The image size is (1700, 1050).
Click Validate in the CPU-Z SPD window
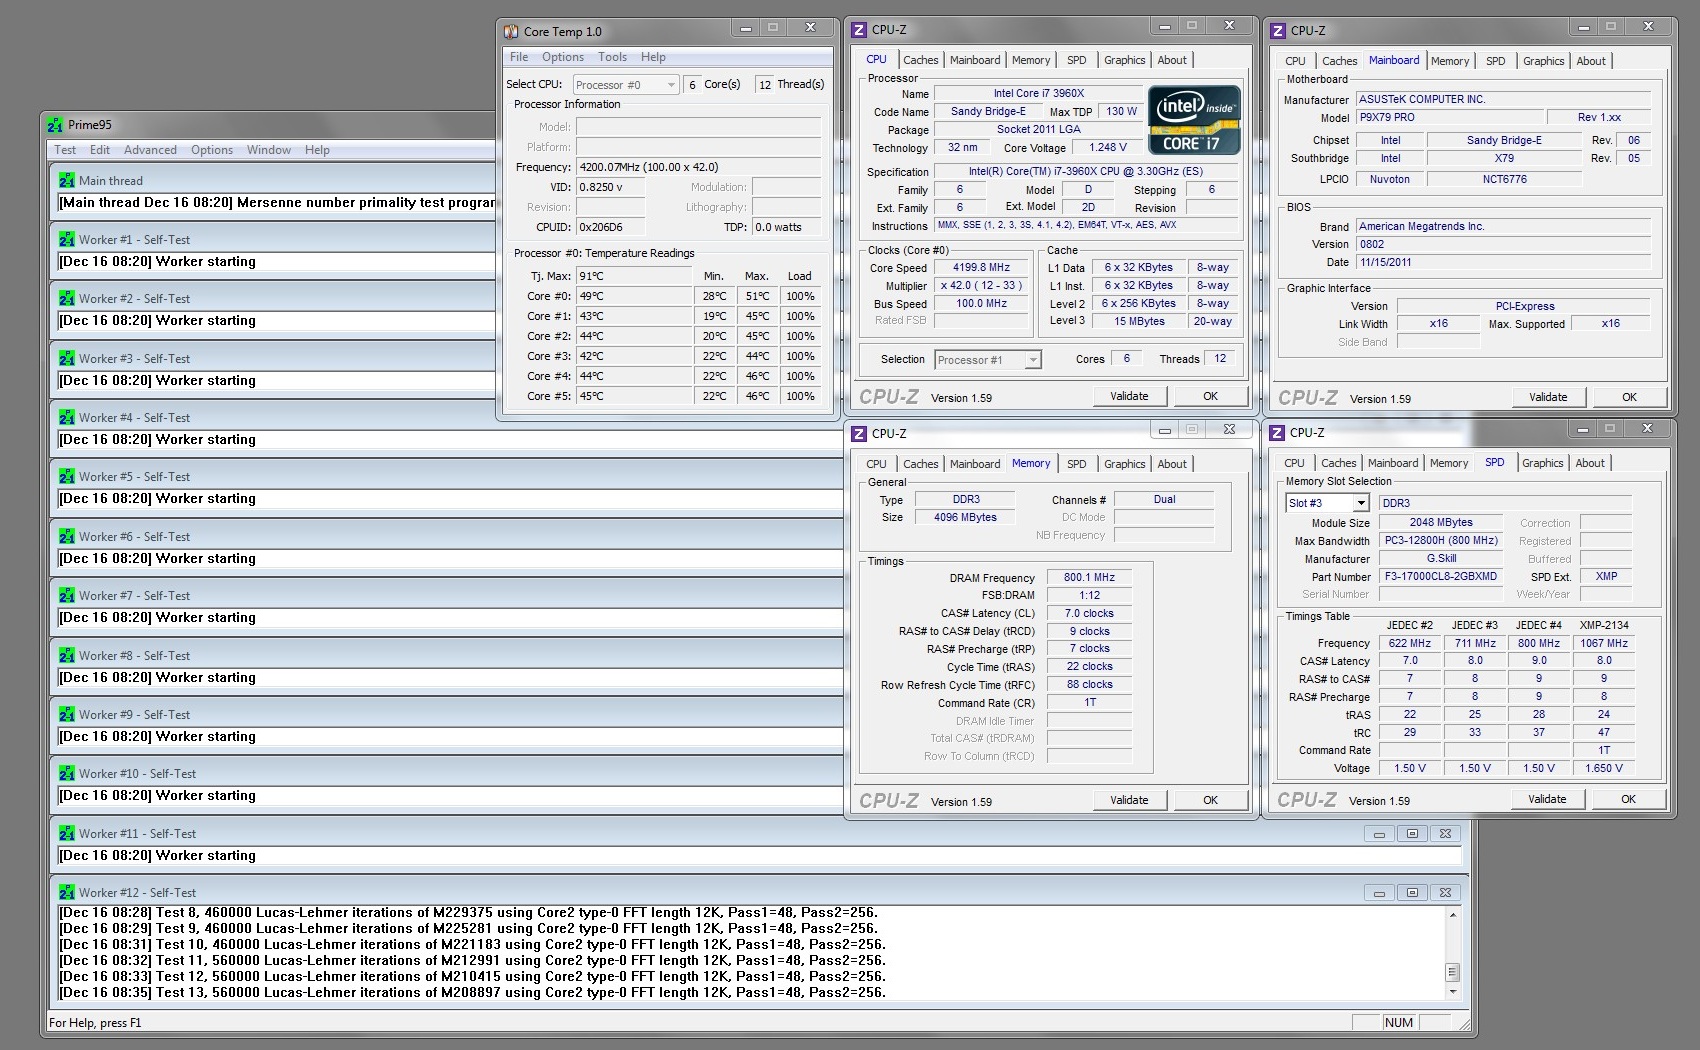(1547, 799)
